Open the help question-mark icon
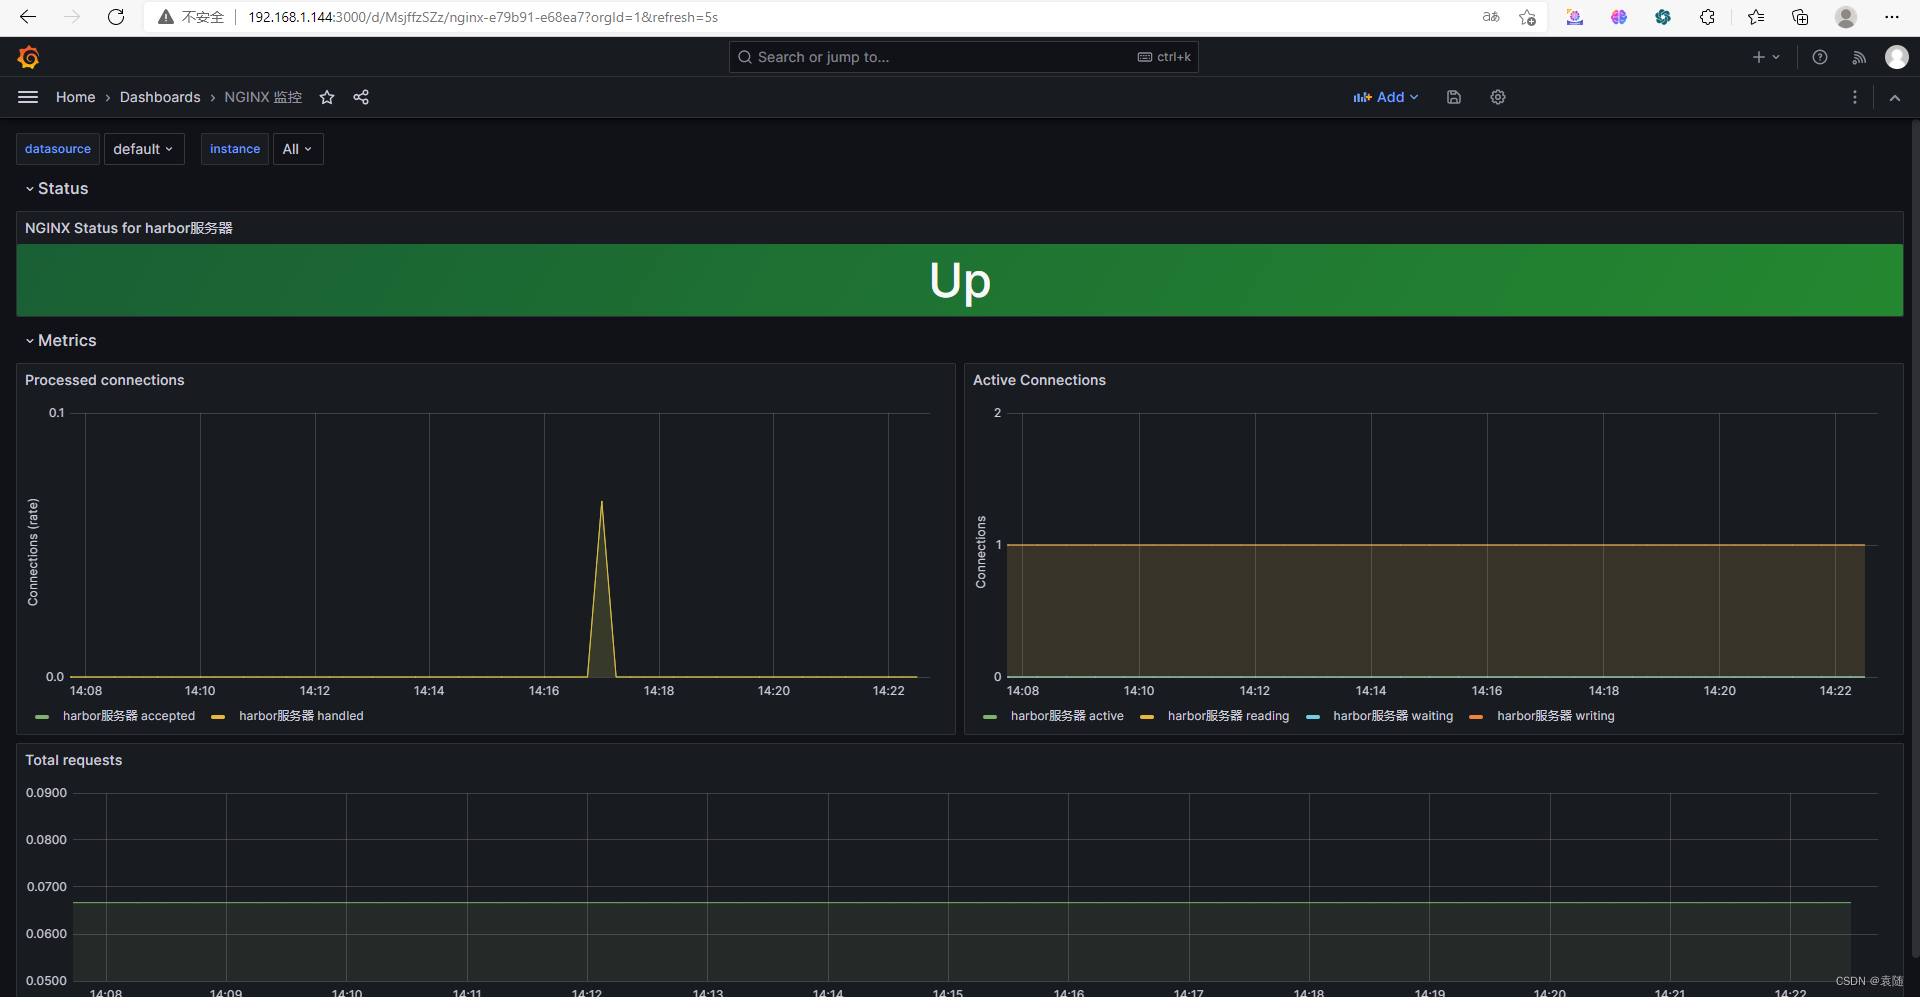This screenshot has width=1920, height=997. pyautogui.click(x=1820, y=57)
